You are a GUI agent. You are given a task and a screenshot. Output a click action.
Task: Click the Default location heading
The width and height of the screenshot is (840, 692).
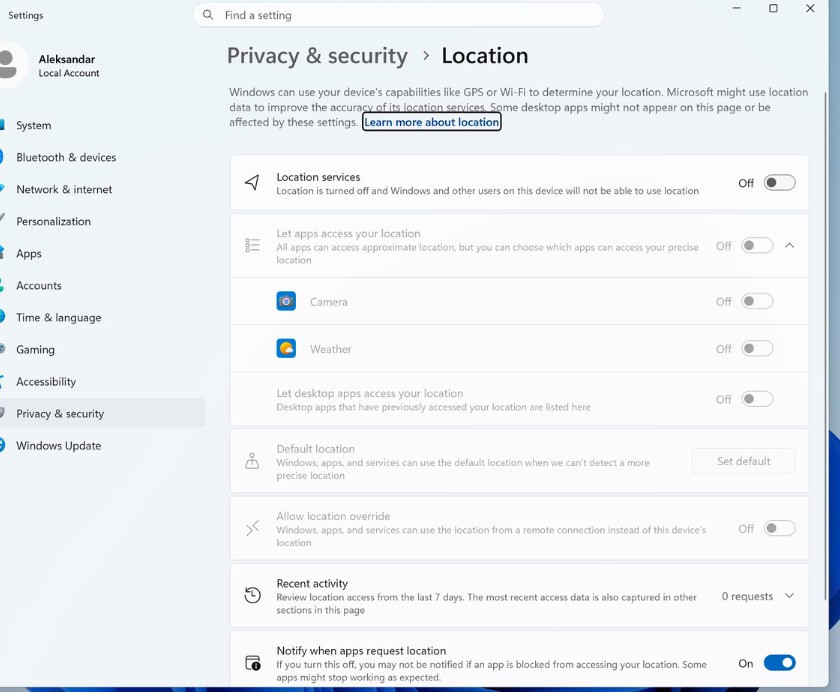coord(316,449)
